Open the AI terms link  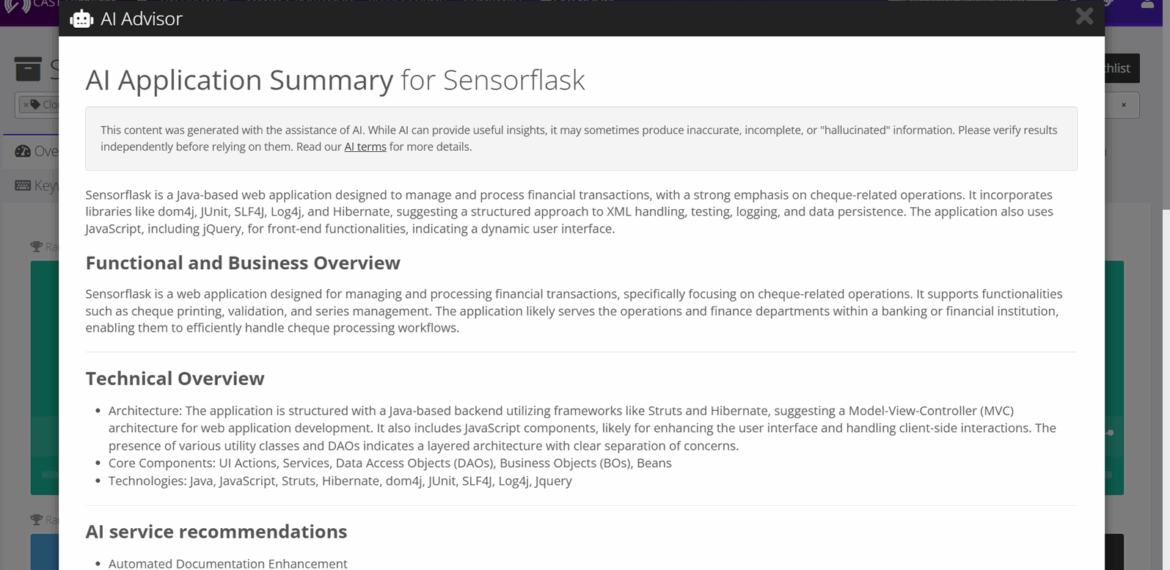tap(365, 147)
